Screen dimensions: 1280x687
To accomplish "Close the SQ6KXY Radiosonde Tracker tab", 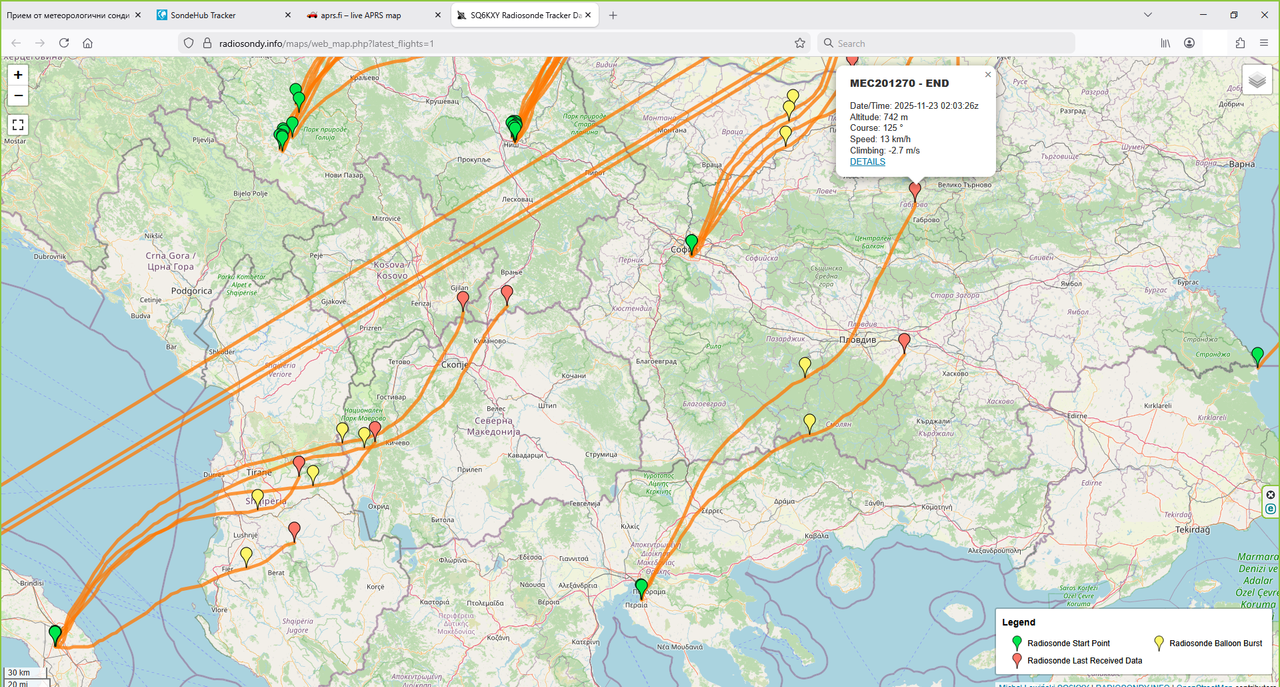I will click(x=587, y=15).
